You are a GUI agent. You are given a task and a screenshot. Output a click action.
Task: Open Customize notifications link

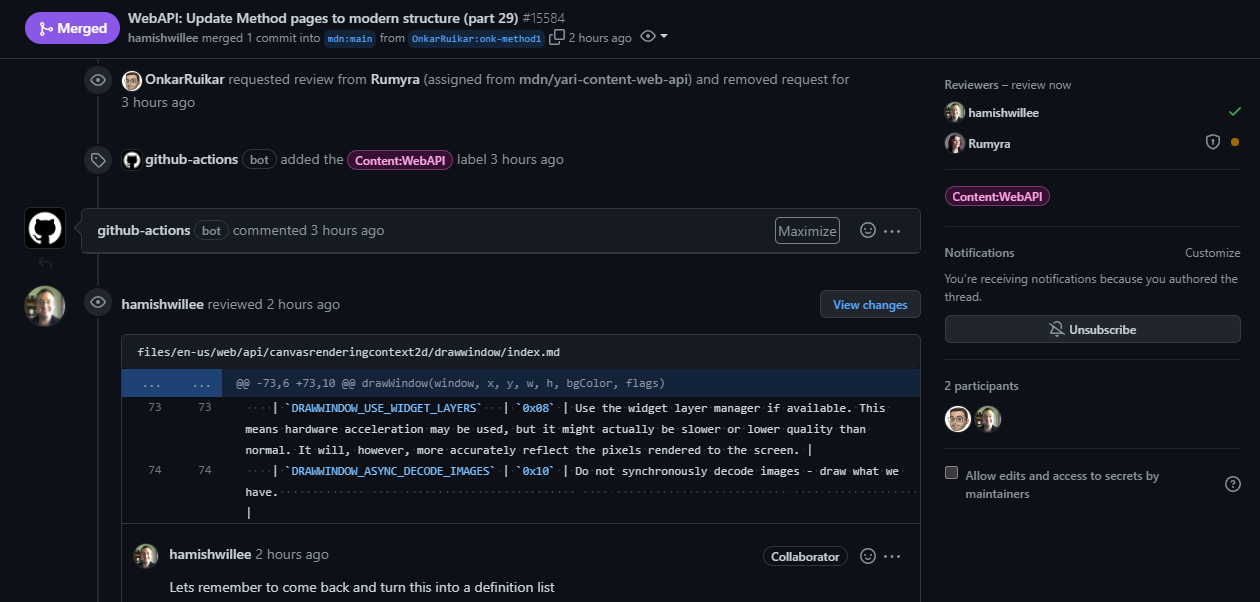(1212, 253)
